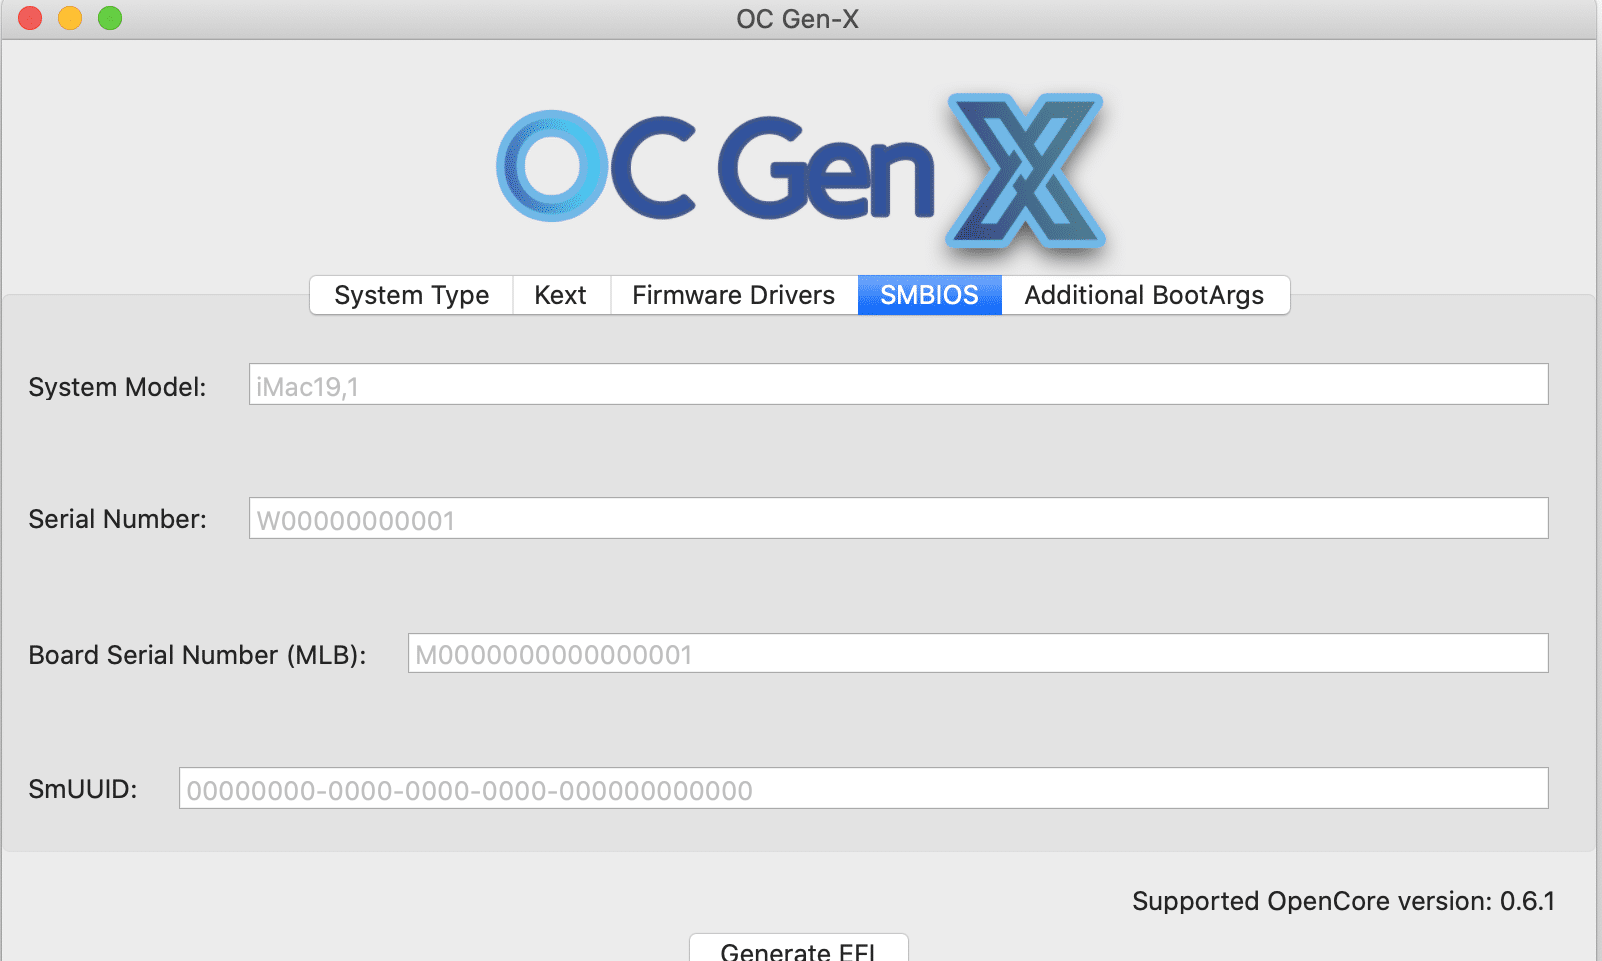Image resolution: width=1602 pixels, height=961 pixels.
Task: Click the Generate EFI button
Action: tap(798, 949)
